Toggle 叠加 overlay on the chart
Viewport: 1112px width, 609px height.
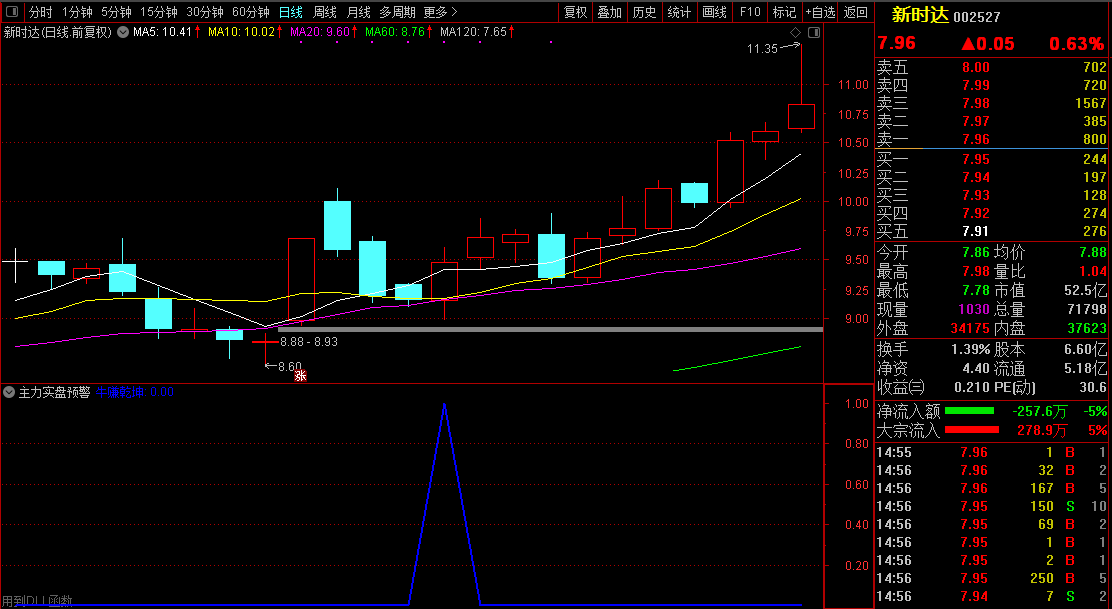pyautogui.click(x=609, y=12)
